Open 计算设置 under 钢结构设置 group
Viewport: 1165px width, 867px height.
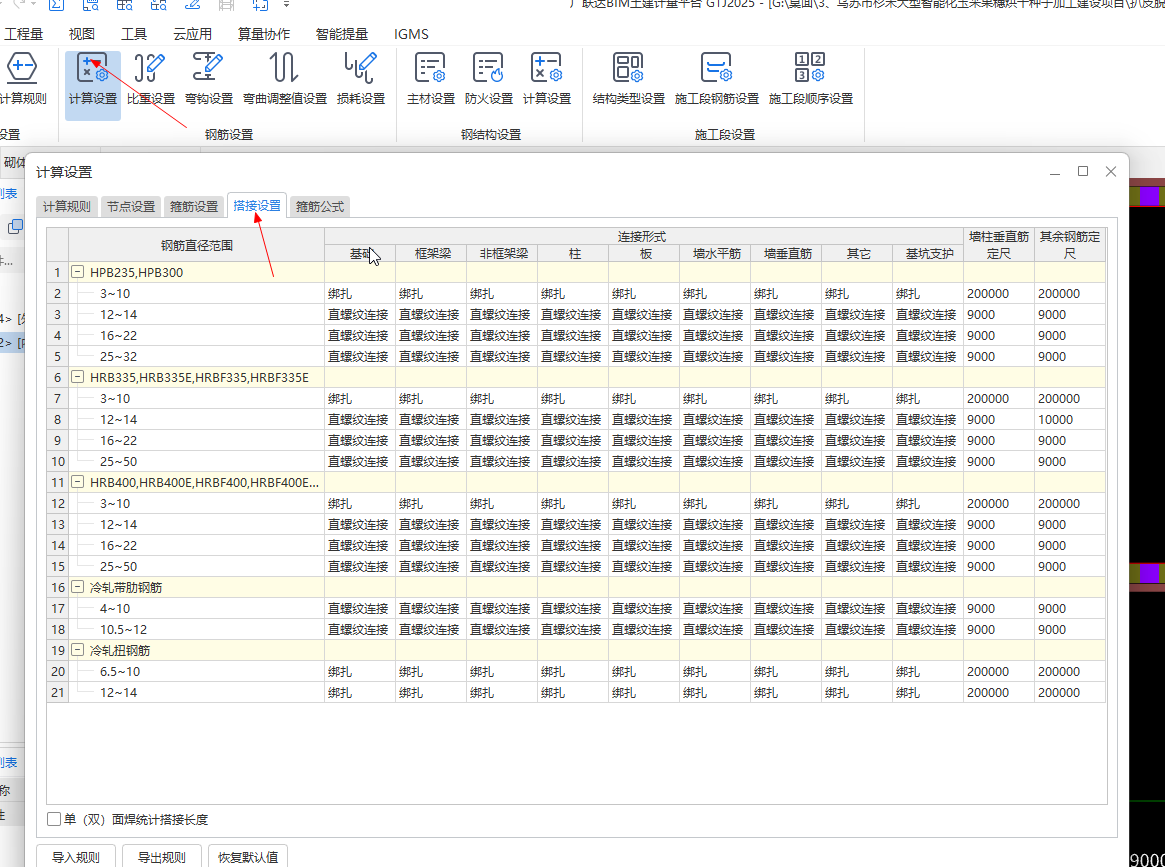click(547, 80)
